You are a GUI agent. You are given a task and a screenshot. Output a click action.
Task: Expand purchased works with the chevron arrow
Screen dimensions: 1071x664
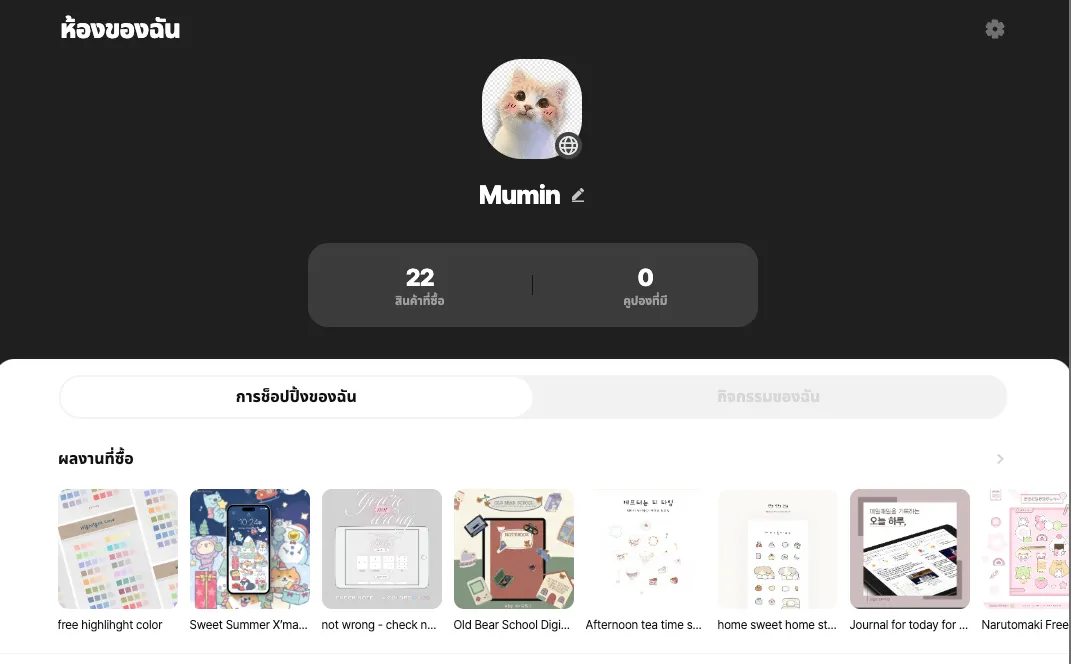click(x=1000, y=459)
